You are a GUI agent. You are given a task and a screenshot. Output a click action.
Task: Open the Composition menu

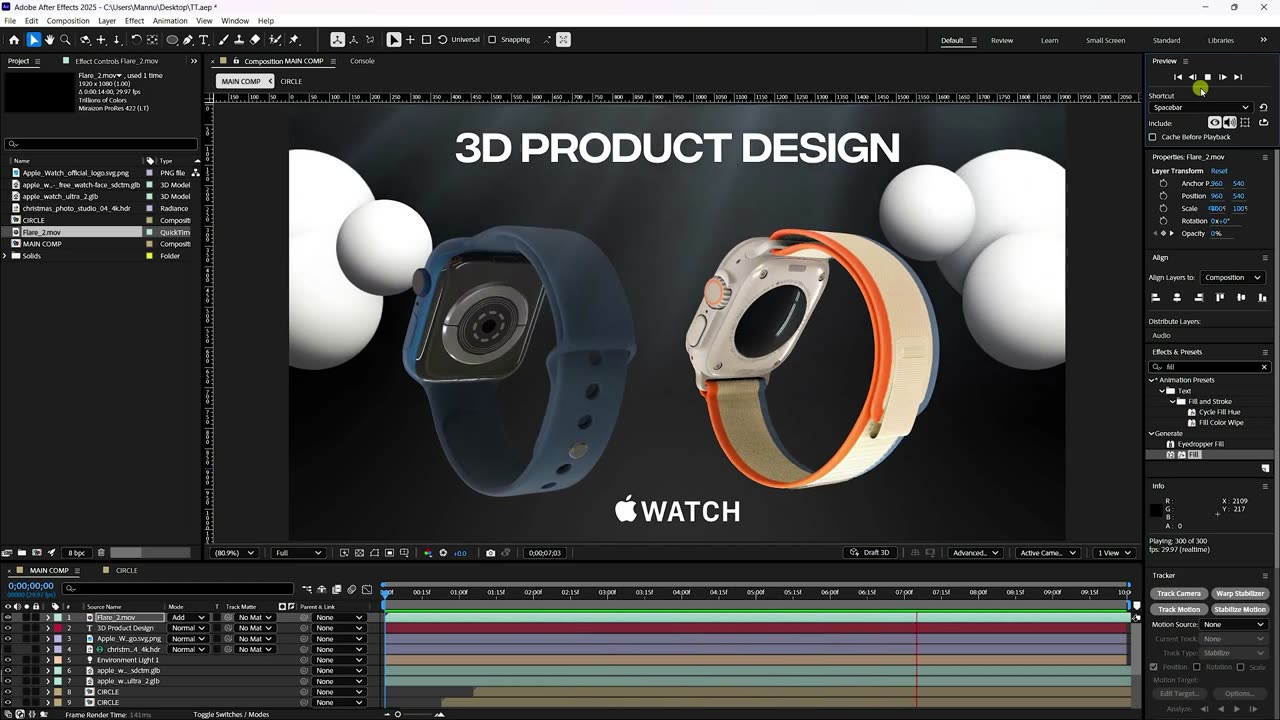(68, 20)
